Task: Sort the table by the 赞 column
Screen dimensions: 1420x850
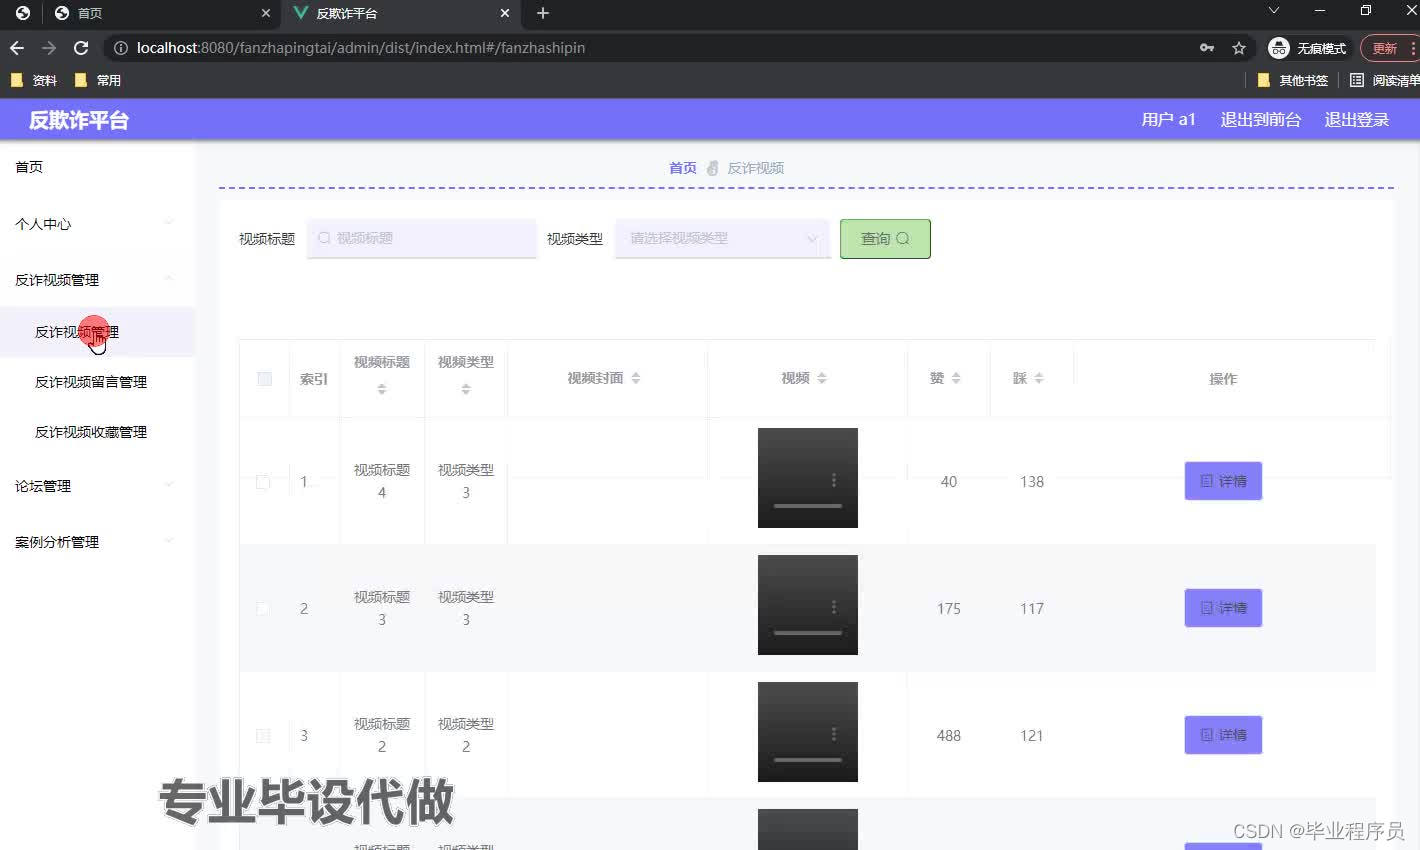Action: pyautogui.click(x=956, y=378)
